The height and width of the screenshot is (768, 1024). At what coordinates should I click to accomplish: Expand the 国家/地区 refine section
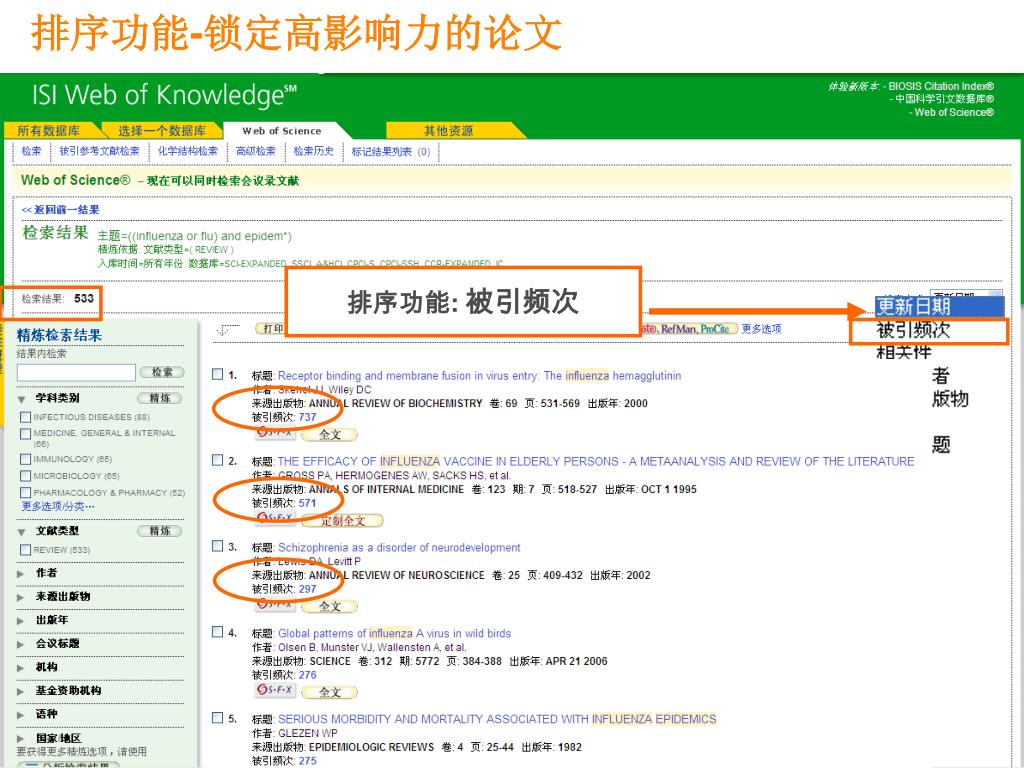coord(21,738)
